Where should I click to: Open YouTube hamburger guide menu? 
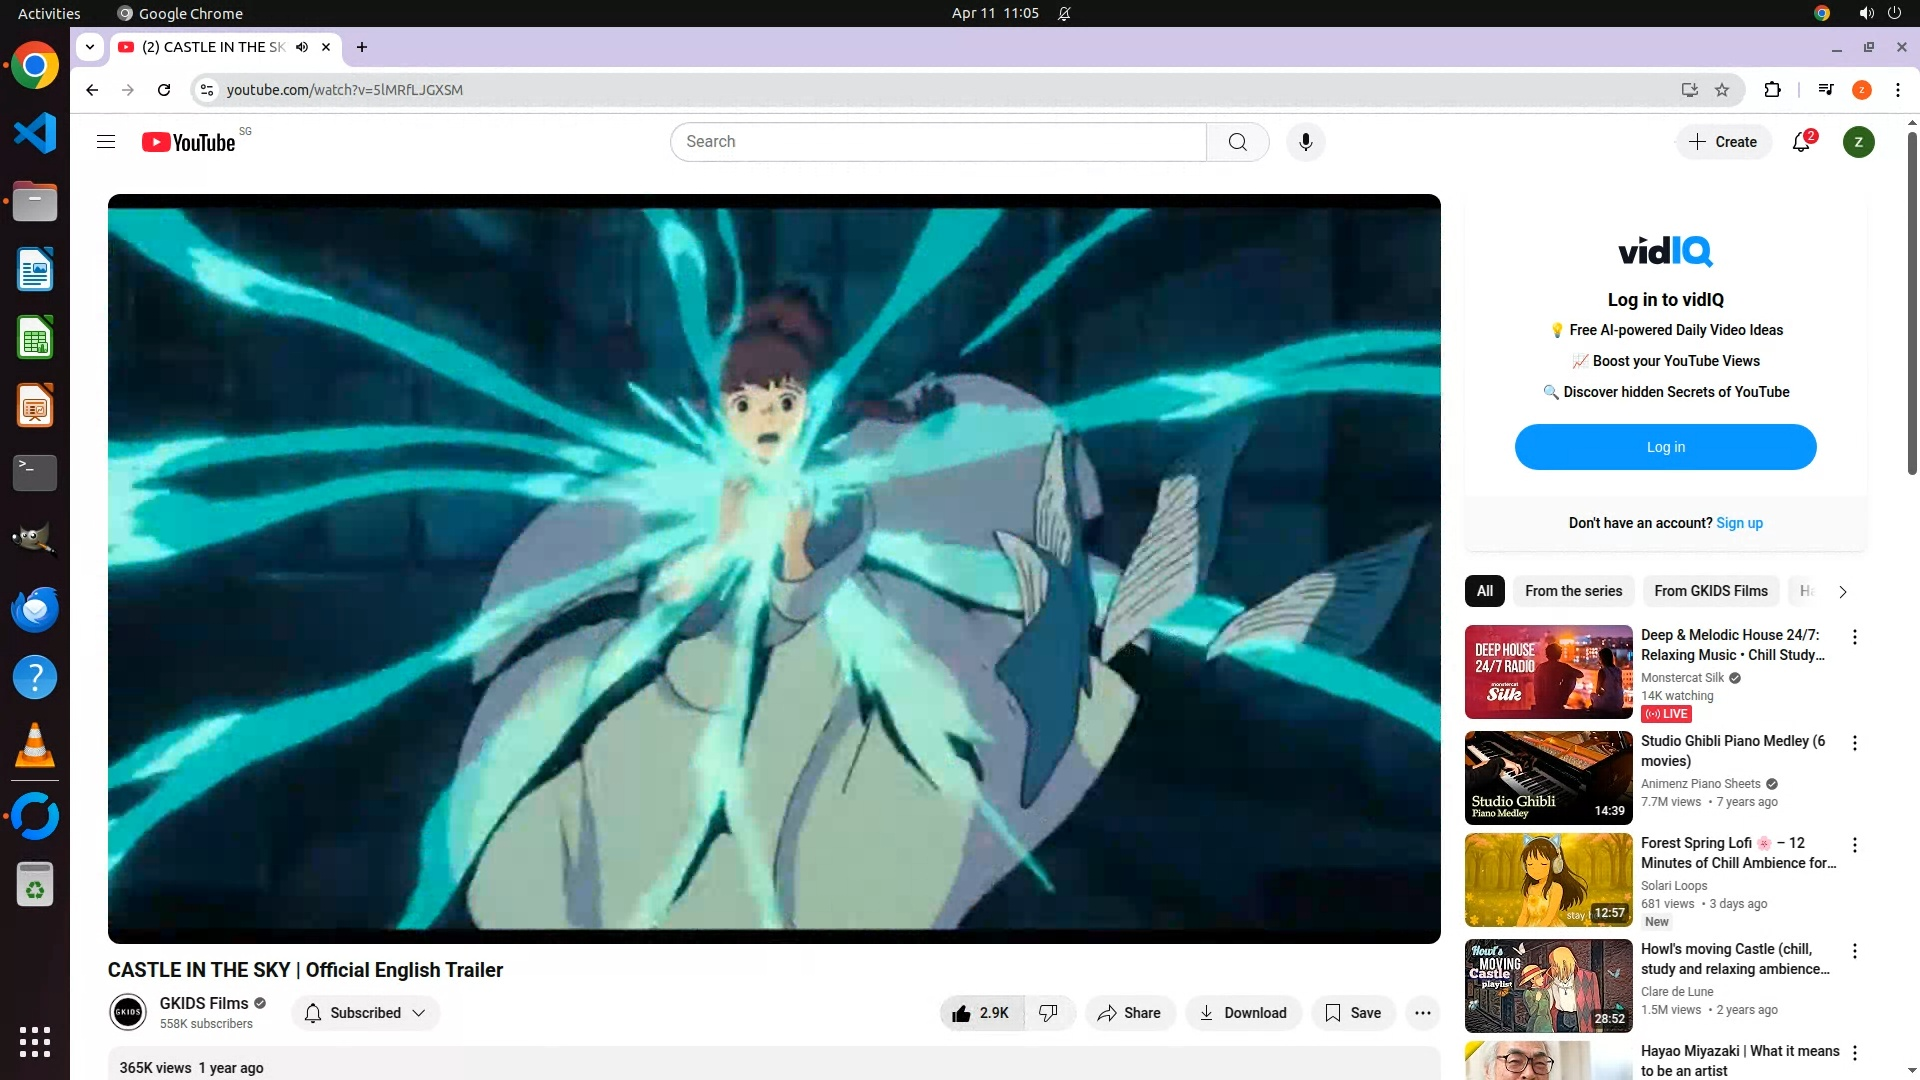[106, 142]
